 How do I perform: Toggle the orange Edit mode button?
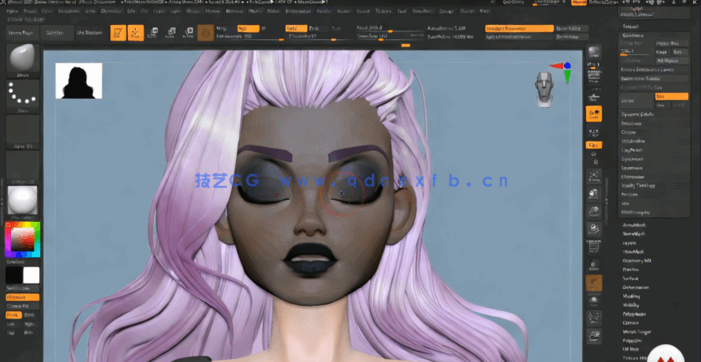118,33
